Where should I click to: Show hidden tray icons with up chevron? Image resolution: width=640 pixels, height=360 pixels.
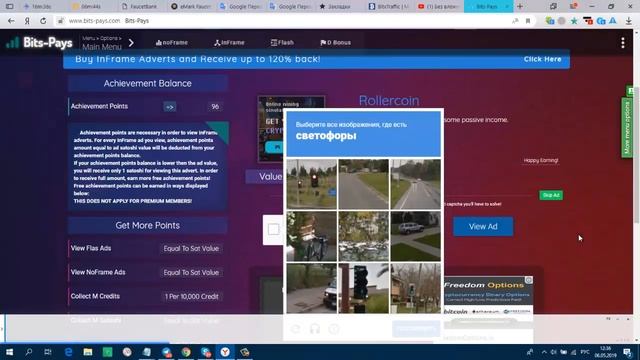coord(544,352)
